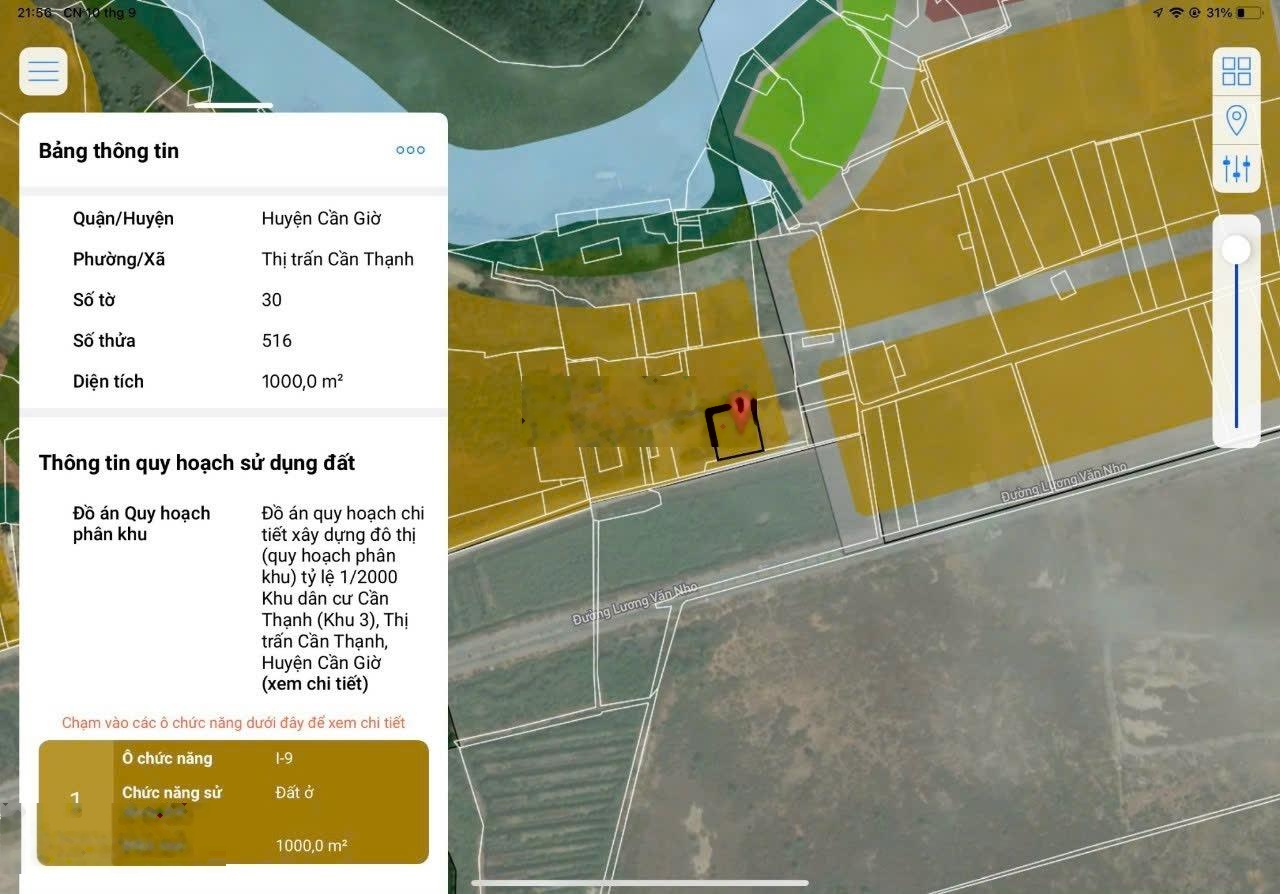The height and width of the screenshot is (894, 1280).
Task: Tap the panel drag handle bar
Action: 233,105
